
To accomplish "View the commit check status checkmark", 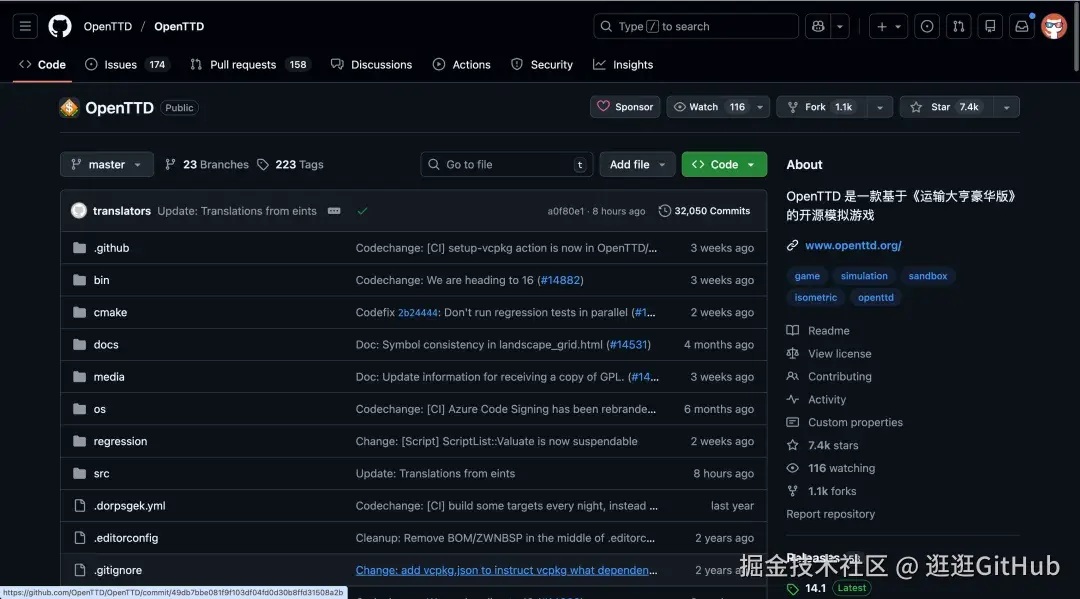I will [362, 211].
